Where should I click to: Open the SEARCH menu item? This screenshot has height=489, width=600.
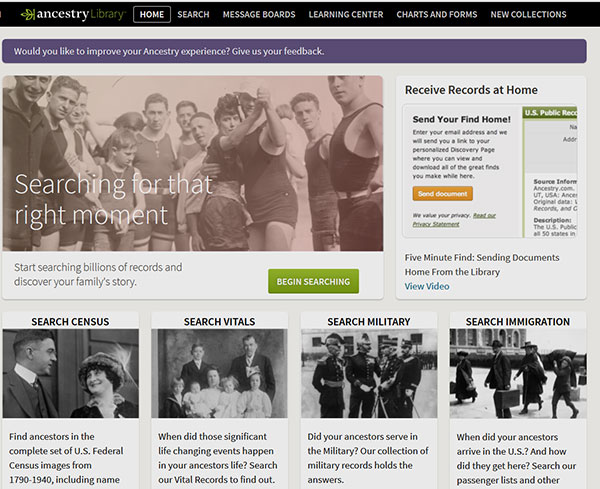point(193,15)
